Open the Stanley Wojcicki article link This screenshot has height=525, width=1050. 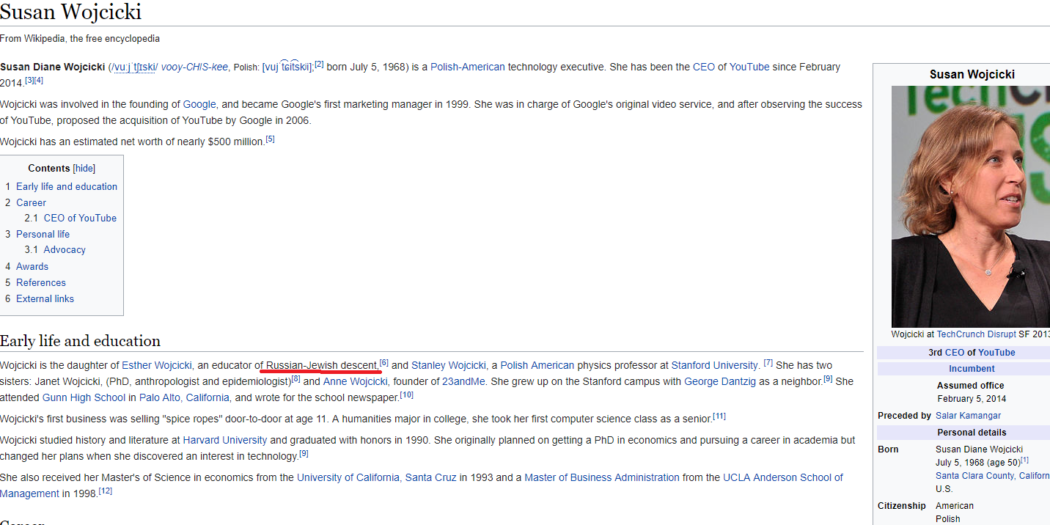click(449, 365)
